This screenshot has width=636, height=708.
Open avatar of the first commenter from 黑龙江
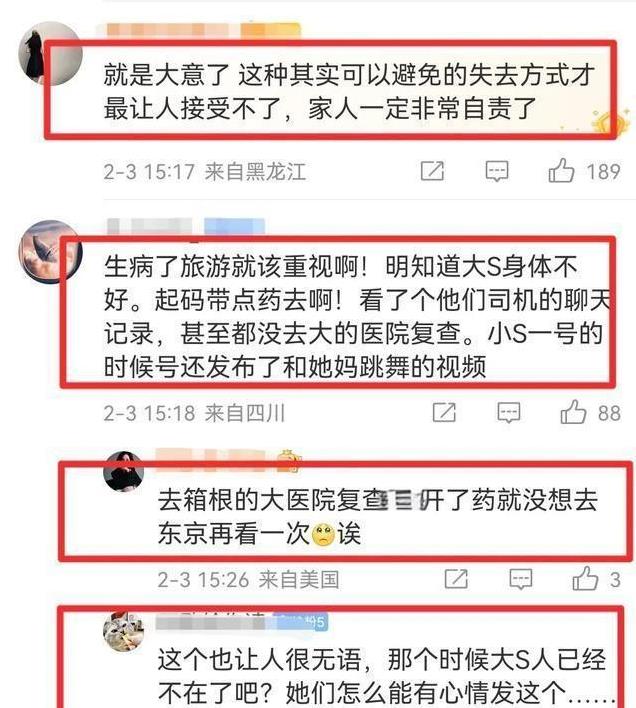tap(50, 53)
